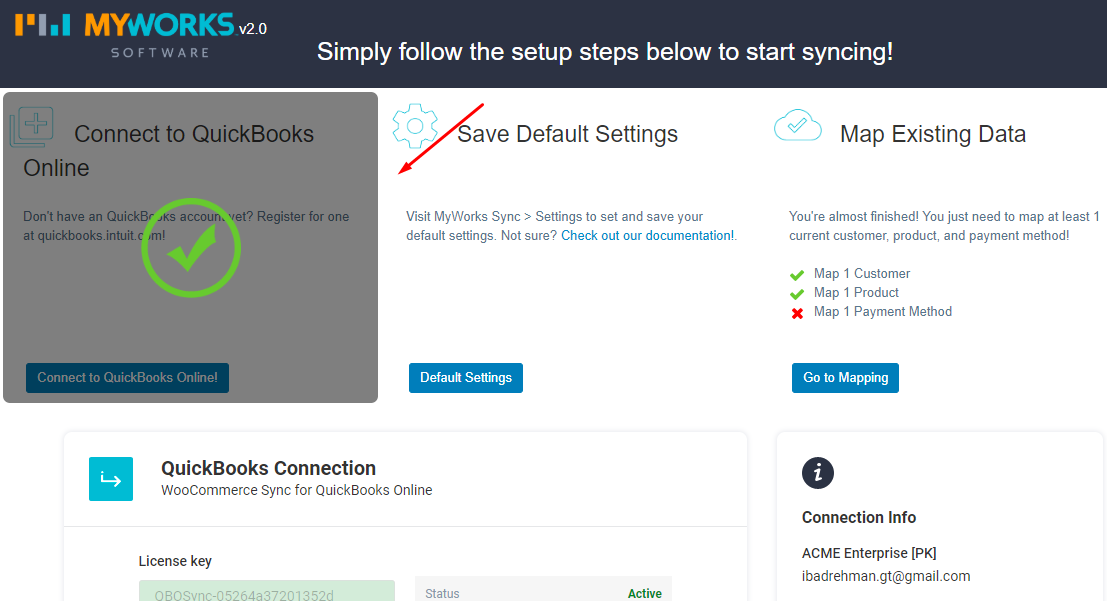Click the Active status label
1107x601 pixels.
644,594
